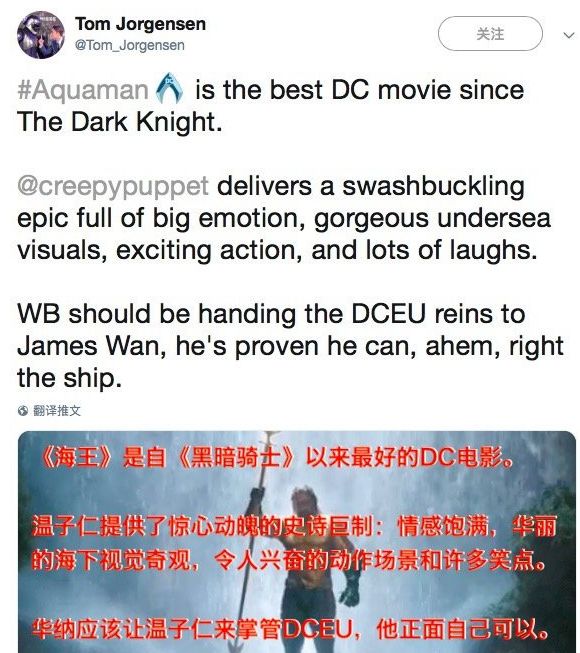Translate the tweet via 翻译推文
The height and width of the screenshot is (653, 580).
click(57, 411)
